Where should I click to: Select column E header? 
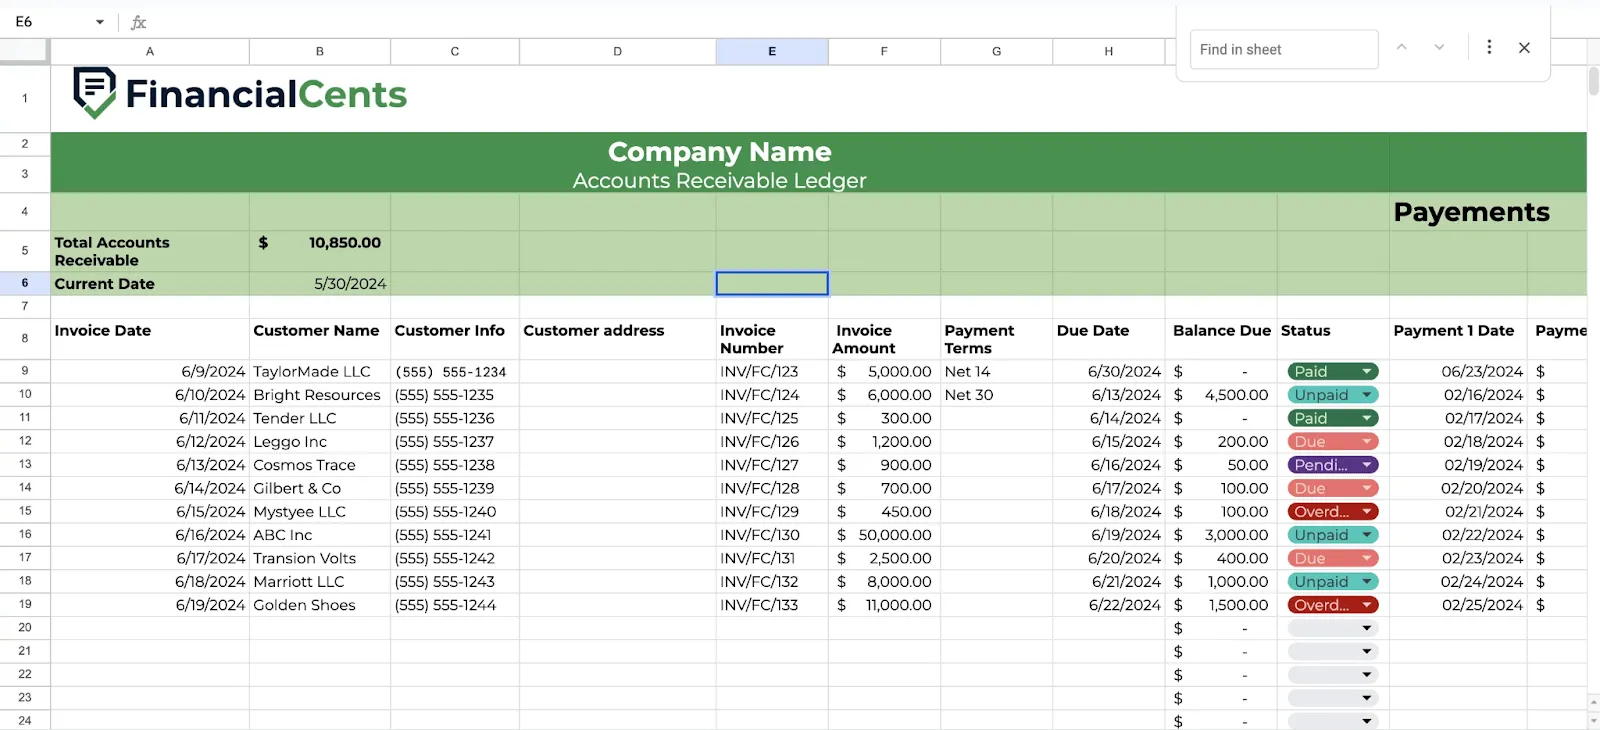click(772, 51)
